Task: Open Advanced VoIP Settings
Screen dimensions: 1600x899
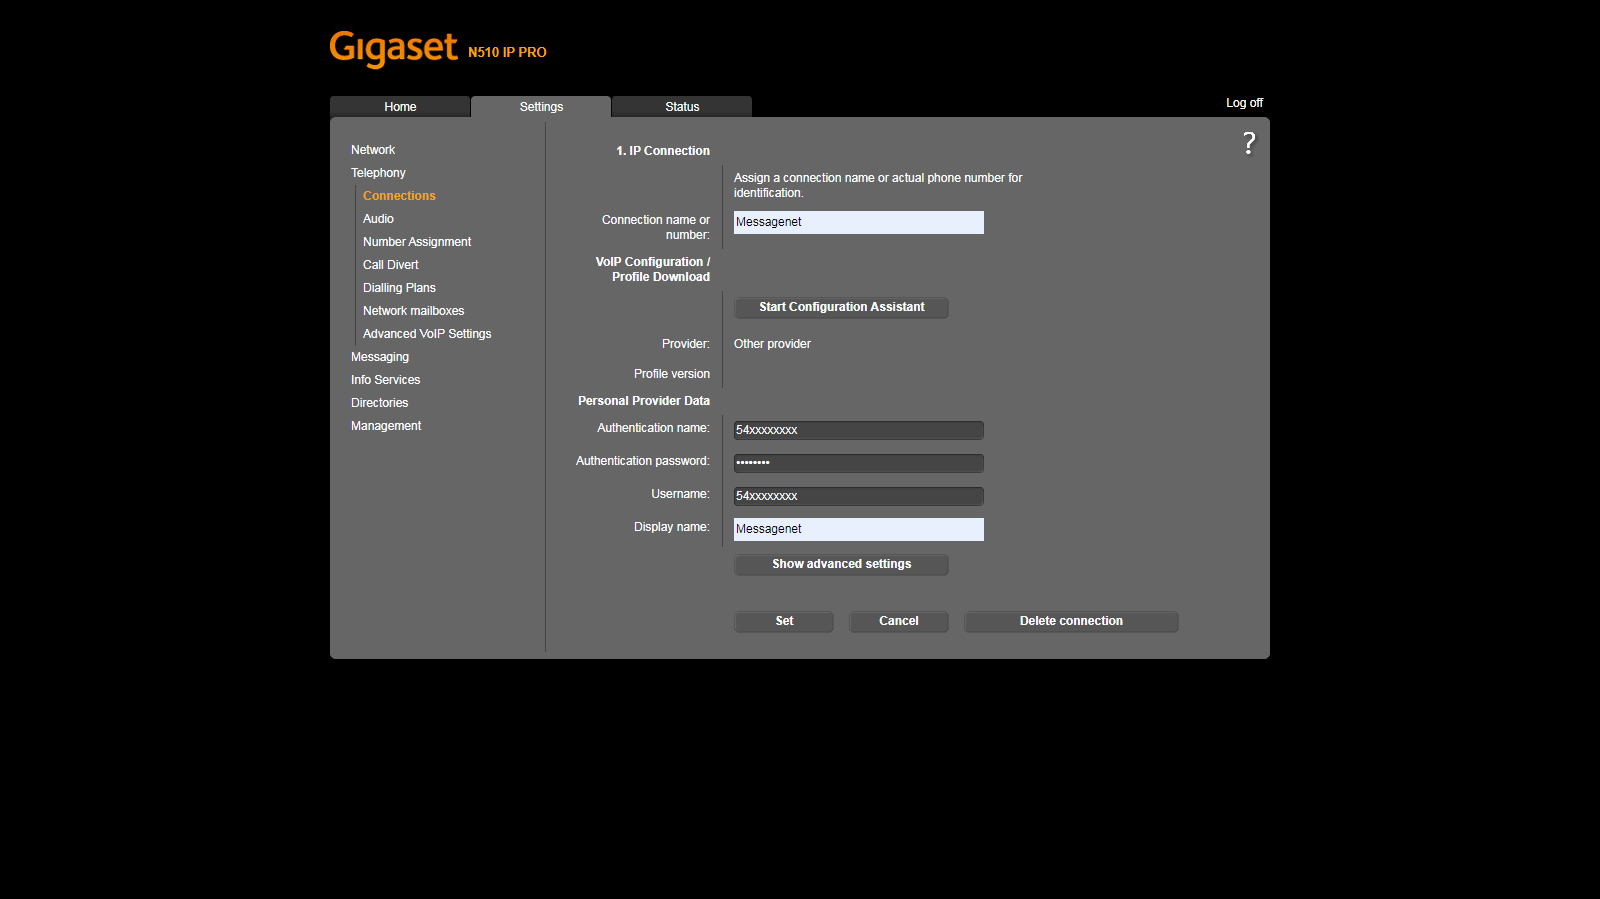Action: tap(427, 334)
